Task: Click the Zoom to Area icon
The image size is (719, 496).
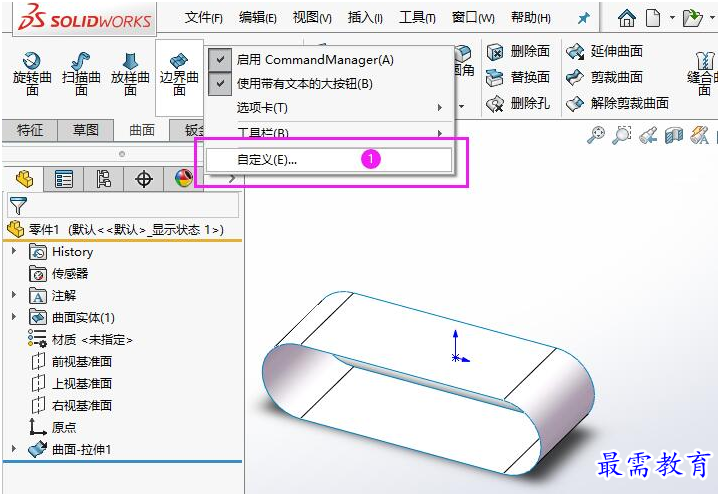Action: coord(622,135)
